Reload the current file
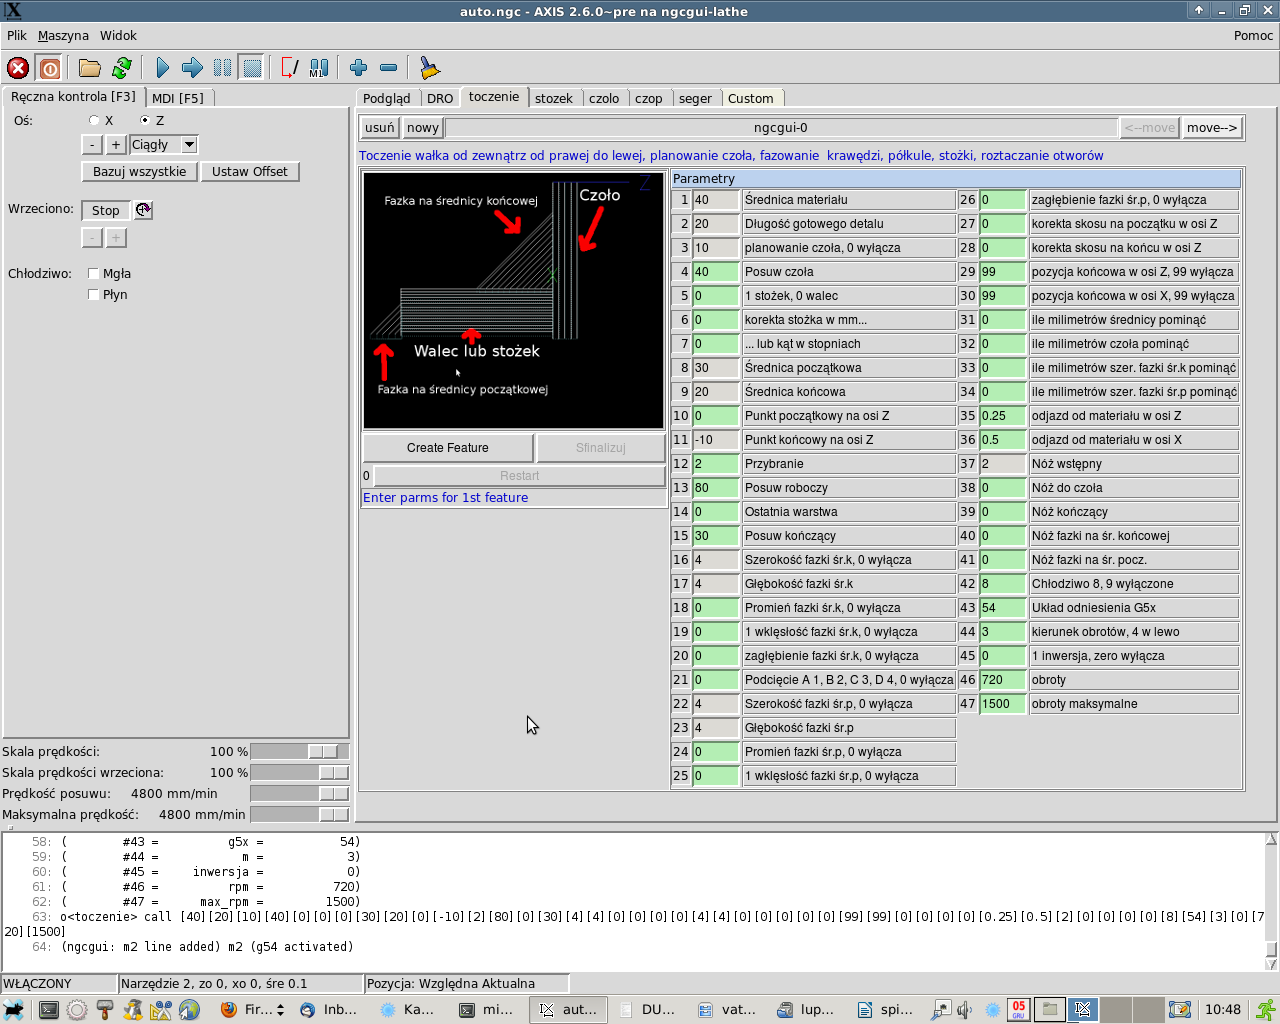Image resolution: width=1280 pixels, height=1024 pixels. point(122,68)
